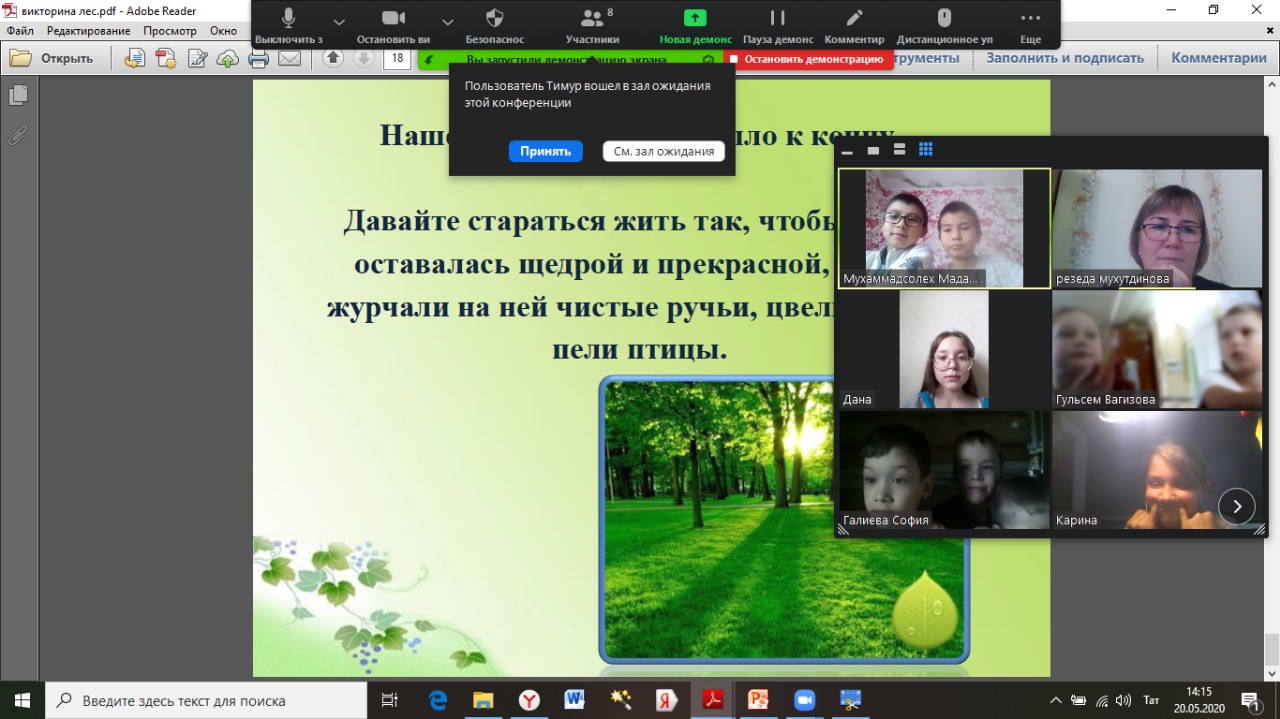1280x719 pixels.
Task: Click the page number field showing 18
Action: coord(397,58)
